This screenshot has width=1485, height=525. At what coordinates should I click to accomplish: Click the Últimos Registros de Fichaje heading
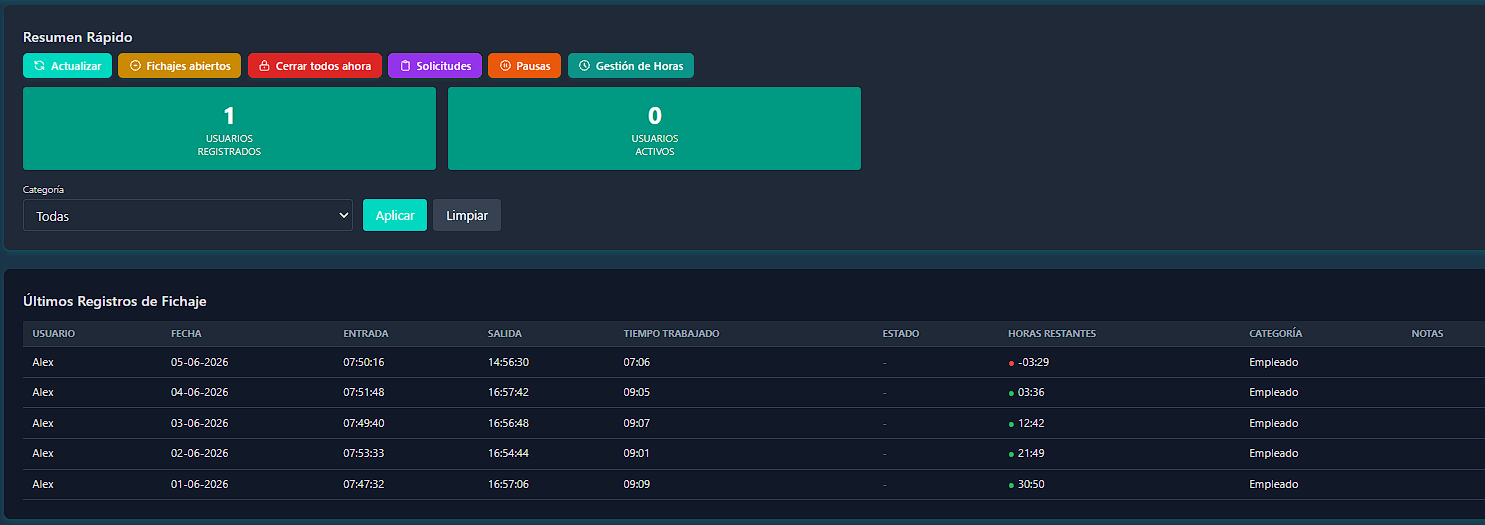[x=115, y=301]
